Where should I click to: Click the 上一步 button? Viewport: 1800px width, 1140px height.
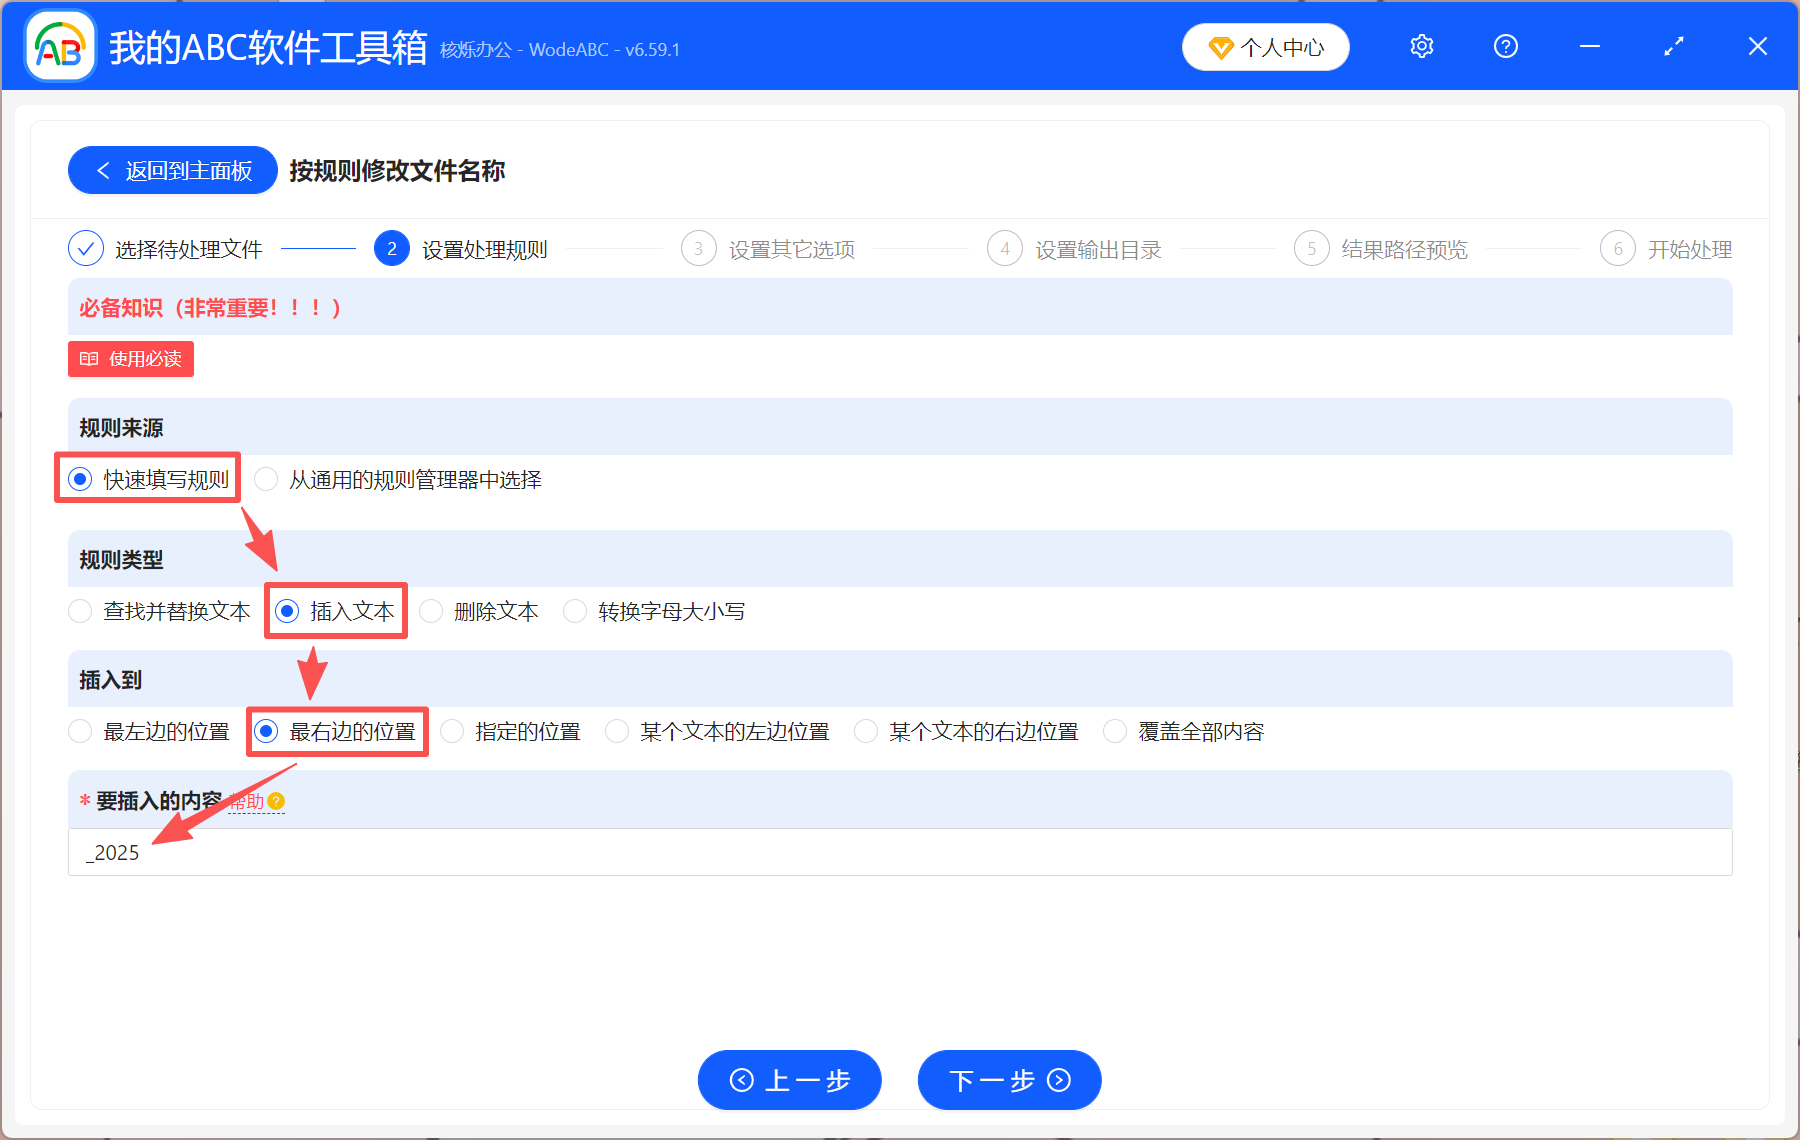789,1080
